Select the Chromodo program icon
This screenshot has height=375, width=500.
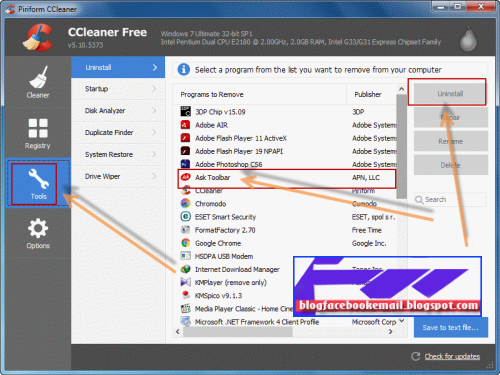tap(185, 203)
